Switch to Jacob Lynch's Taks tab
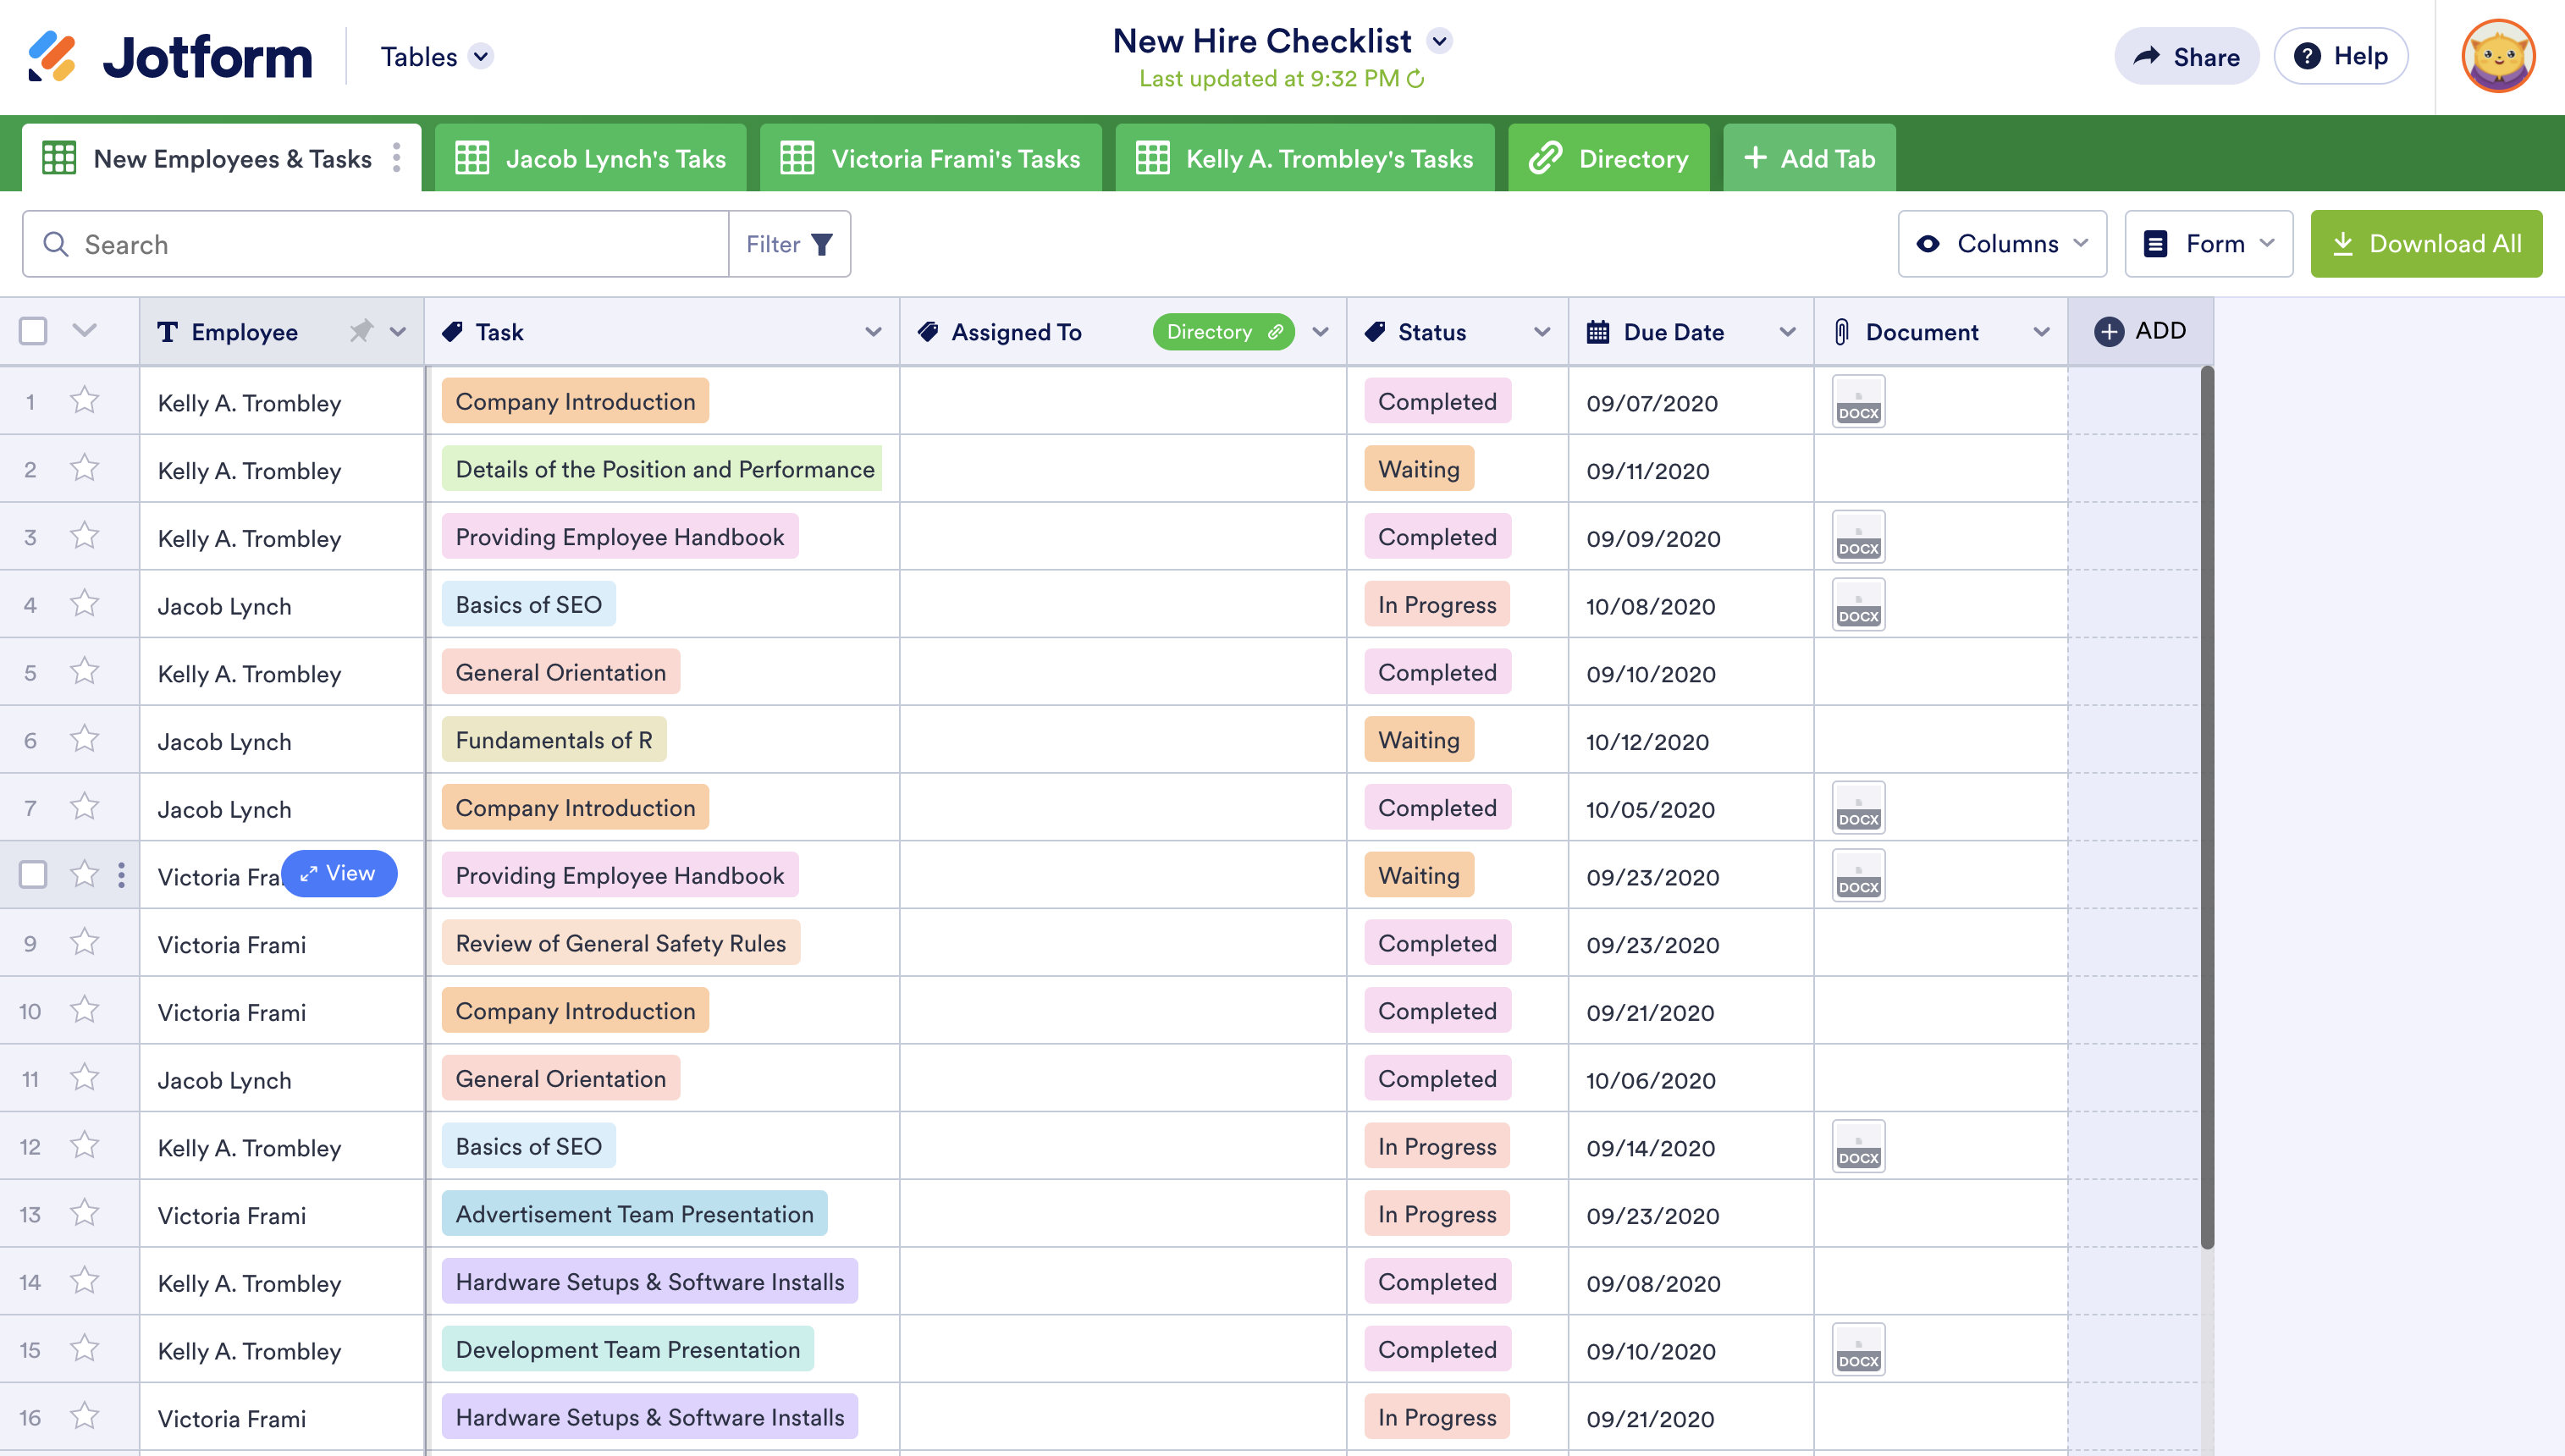 pos(591,158)
